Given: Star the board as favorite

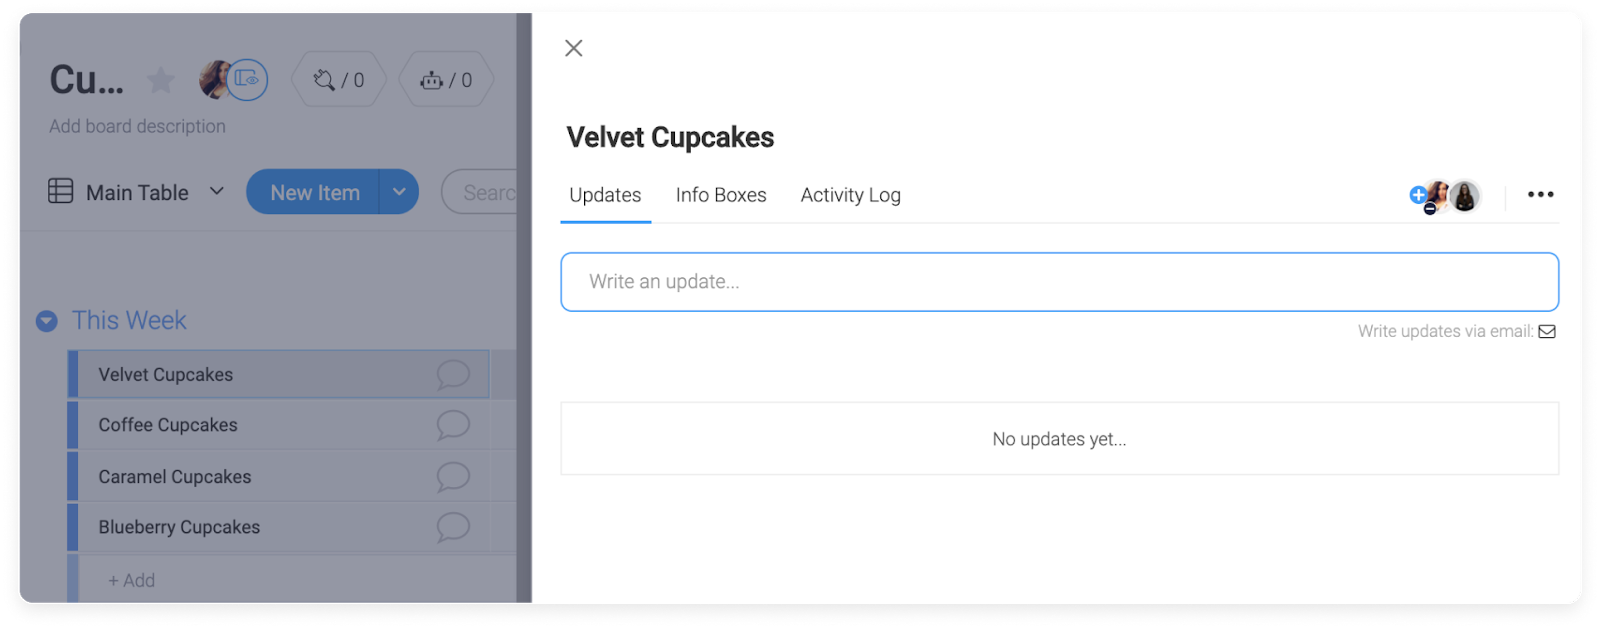Looking at the screenshot, I should 160,80.
